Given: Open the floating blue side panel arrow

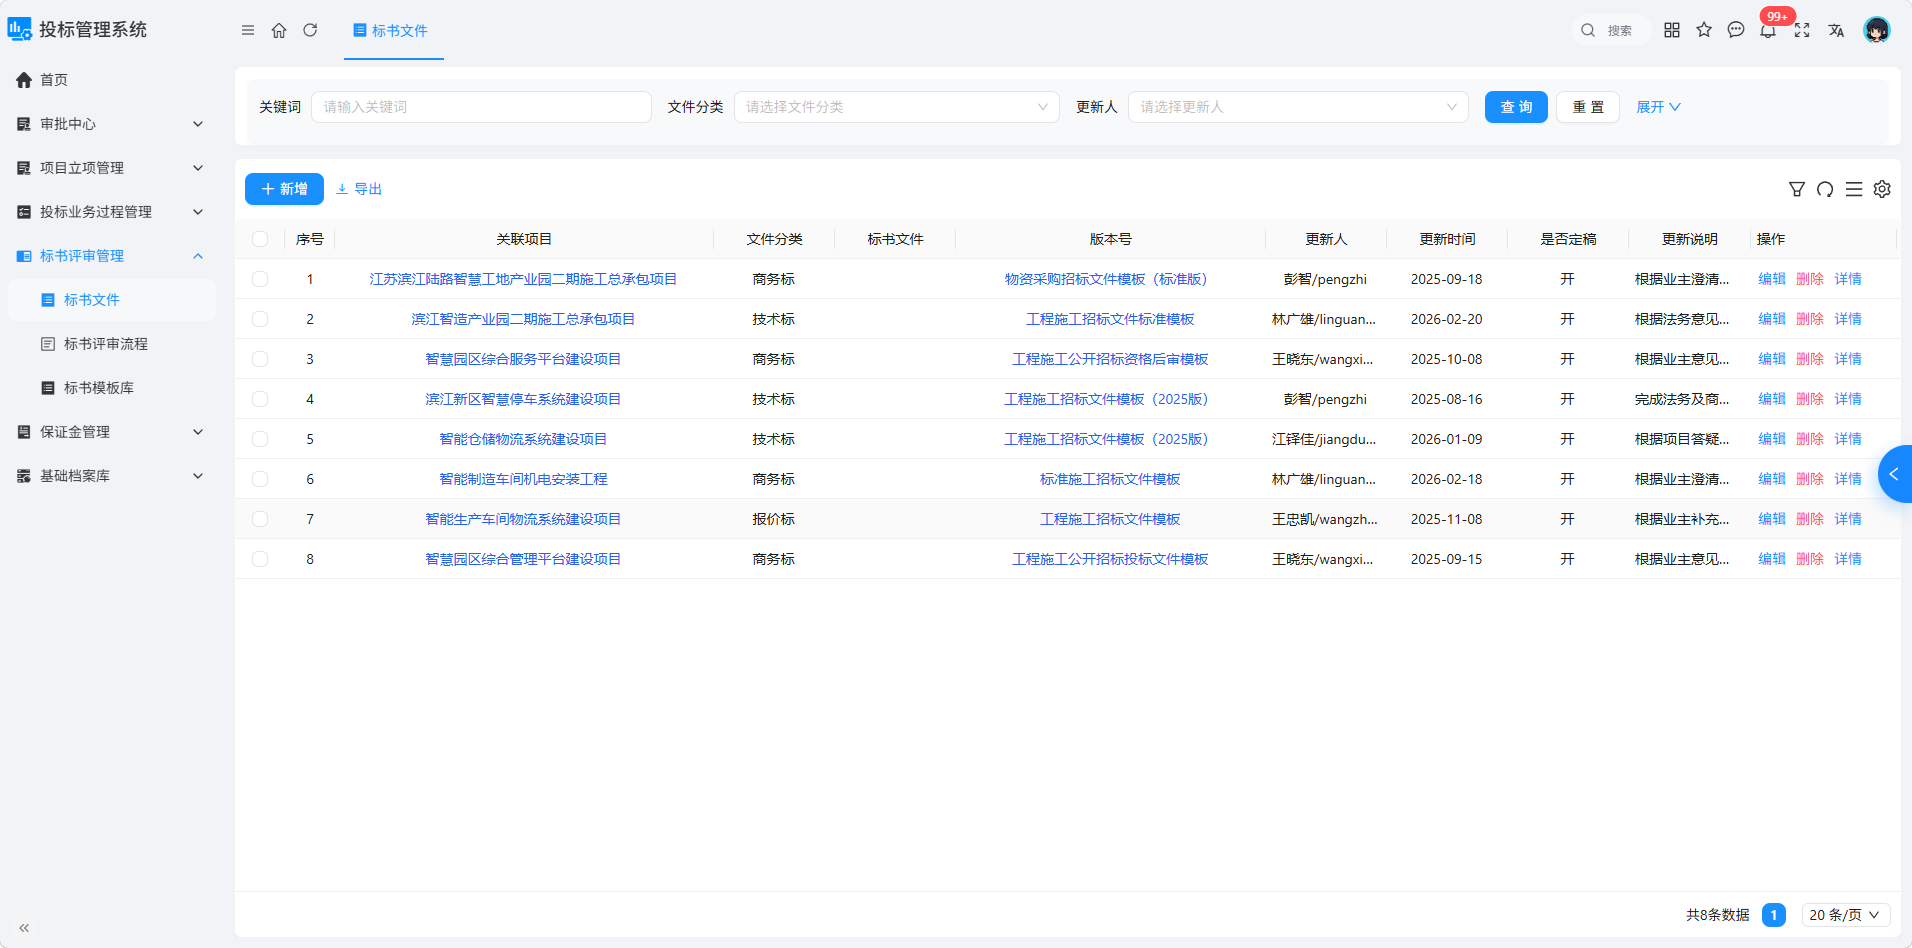Looking at the screenshot, I should coord(1895,474).
